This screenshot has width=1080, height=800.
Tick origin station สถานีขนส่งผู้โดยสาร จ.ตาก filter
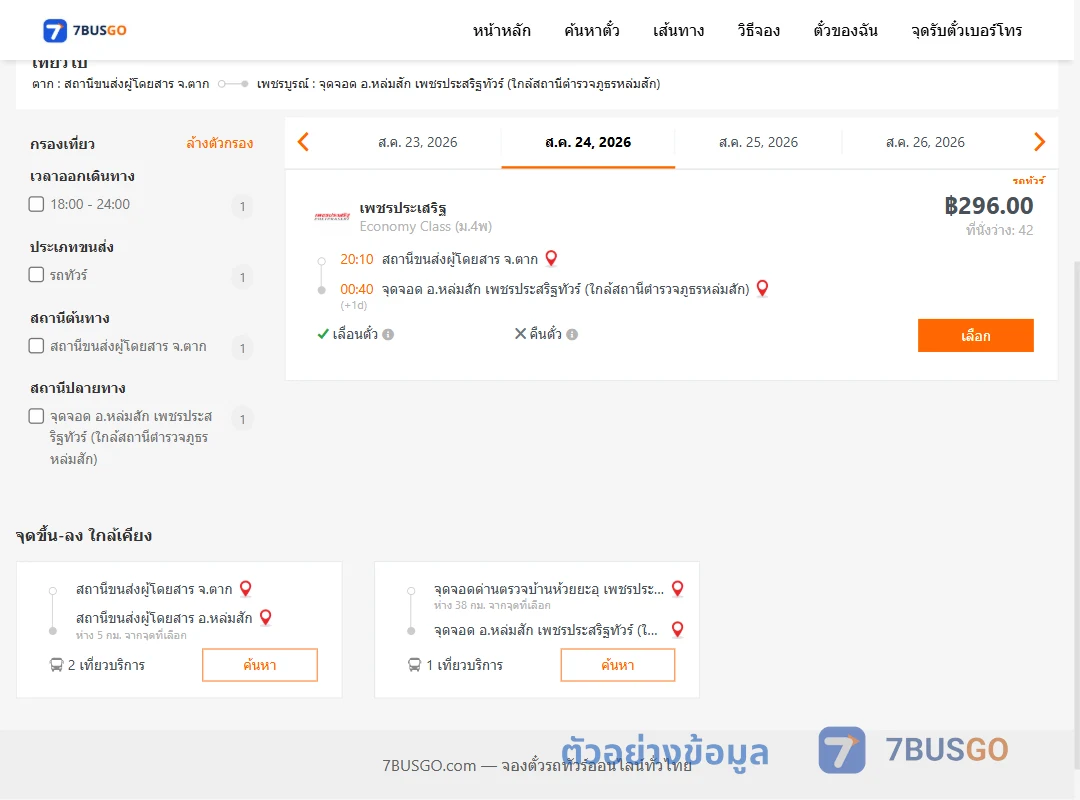point(37,345)
